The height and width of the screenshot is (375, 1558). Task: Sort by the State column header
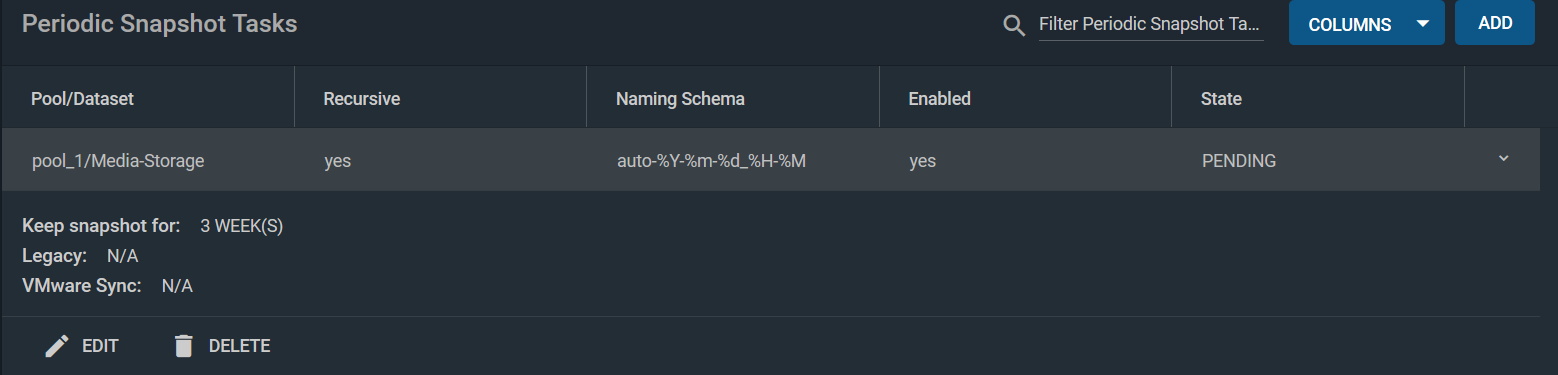pos(1221,99)
